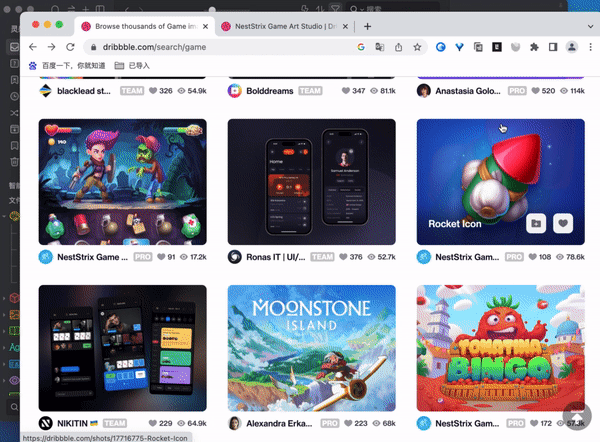The image size is (600, 442).
Task: Like the Bolddreams shot with 347 likes
Action: (346, 91)
